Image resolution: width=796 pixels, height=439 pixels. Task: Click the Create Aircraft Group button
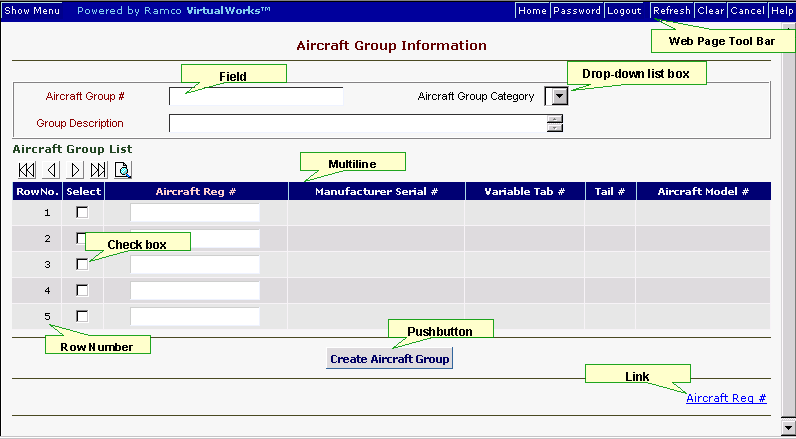pos(389,359)
